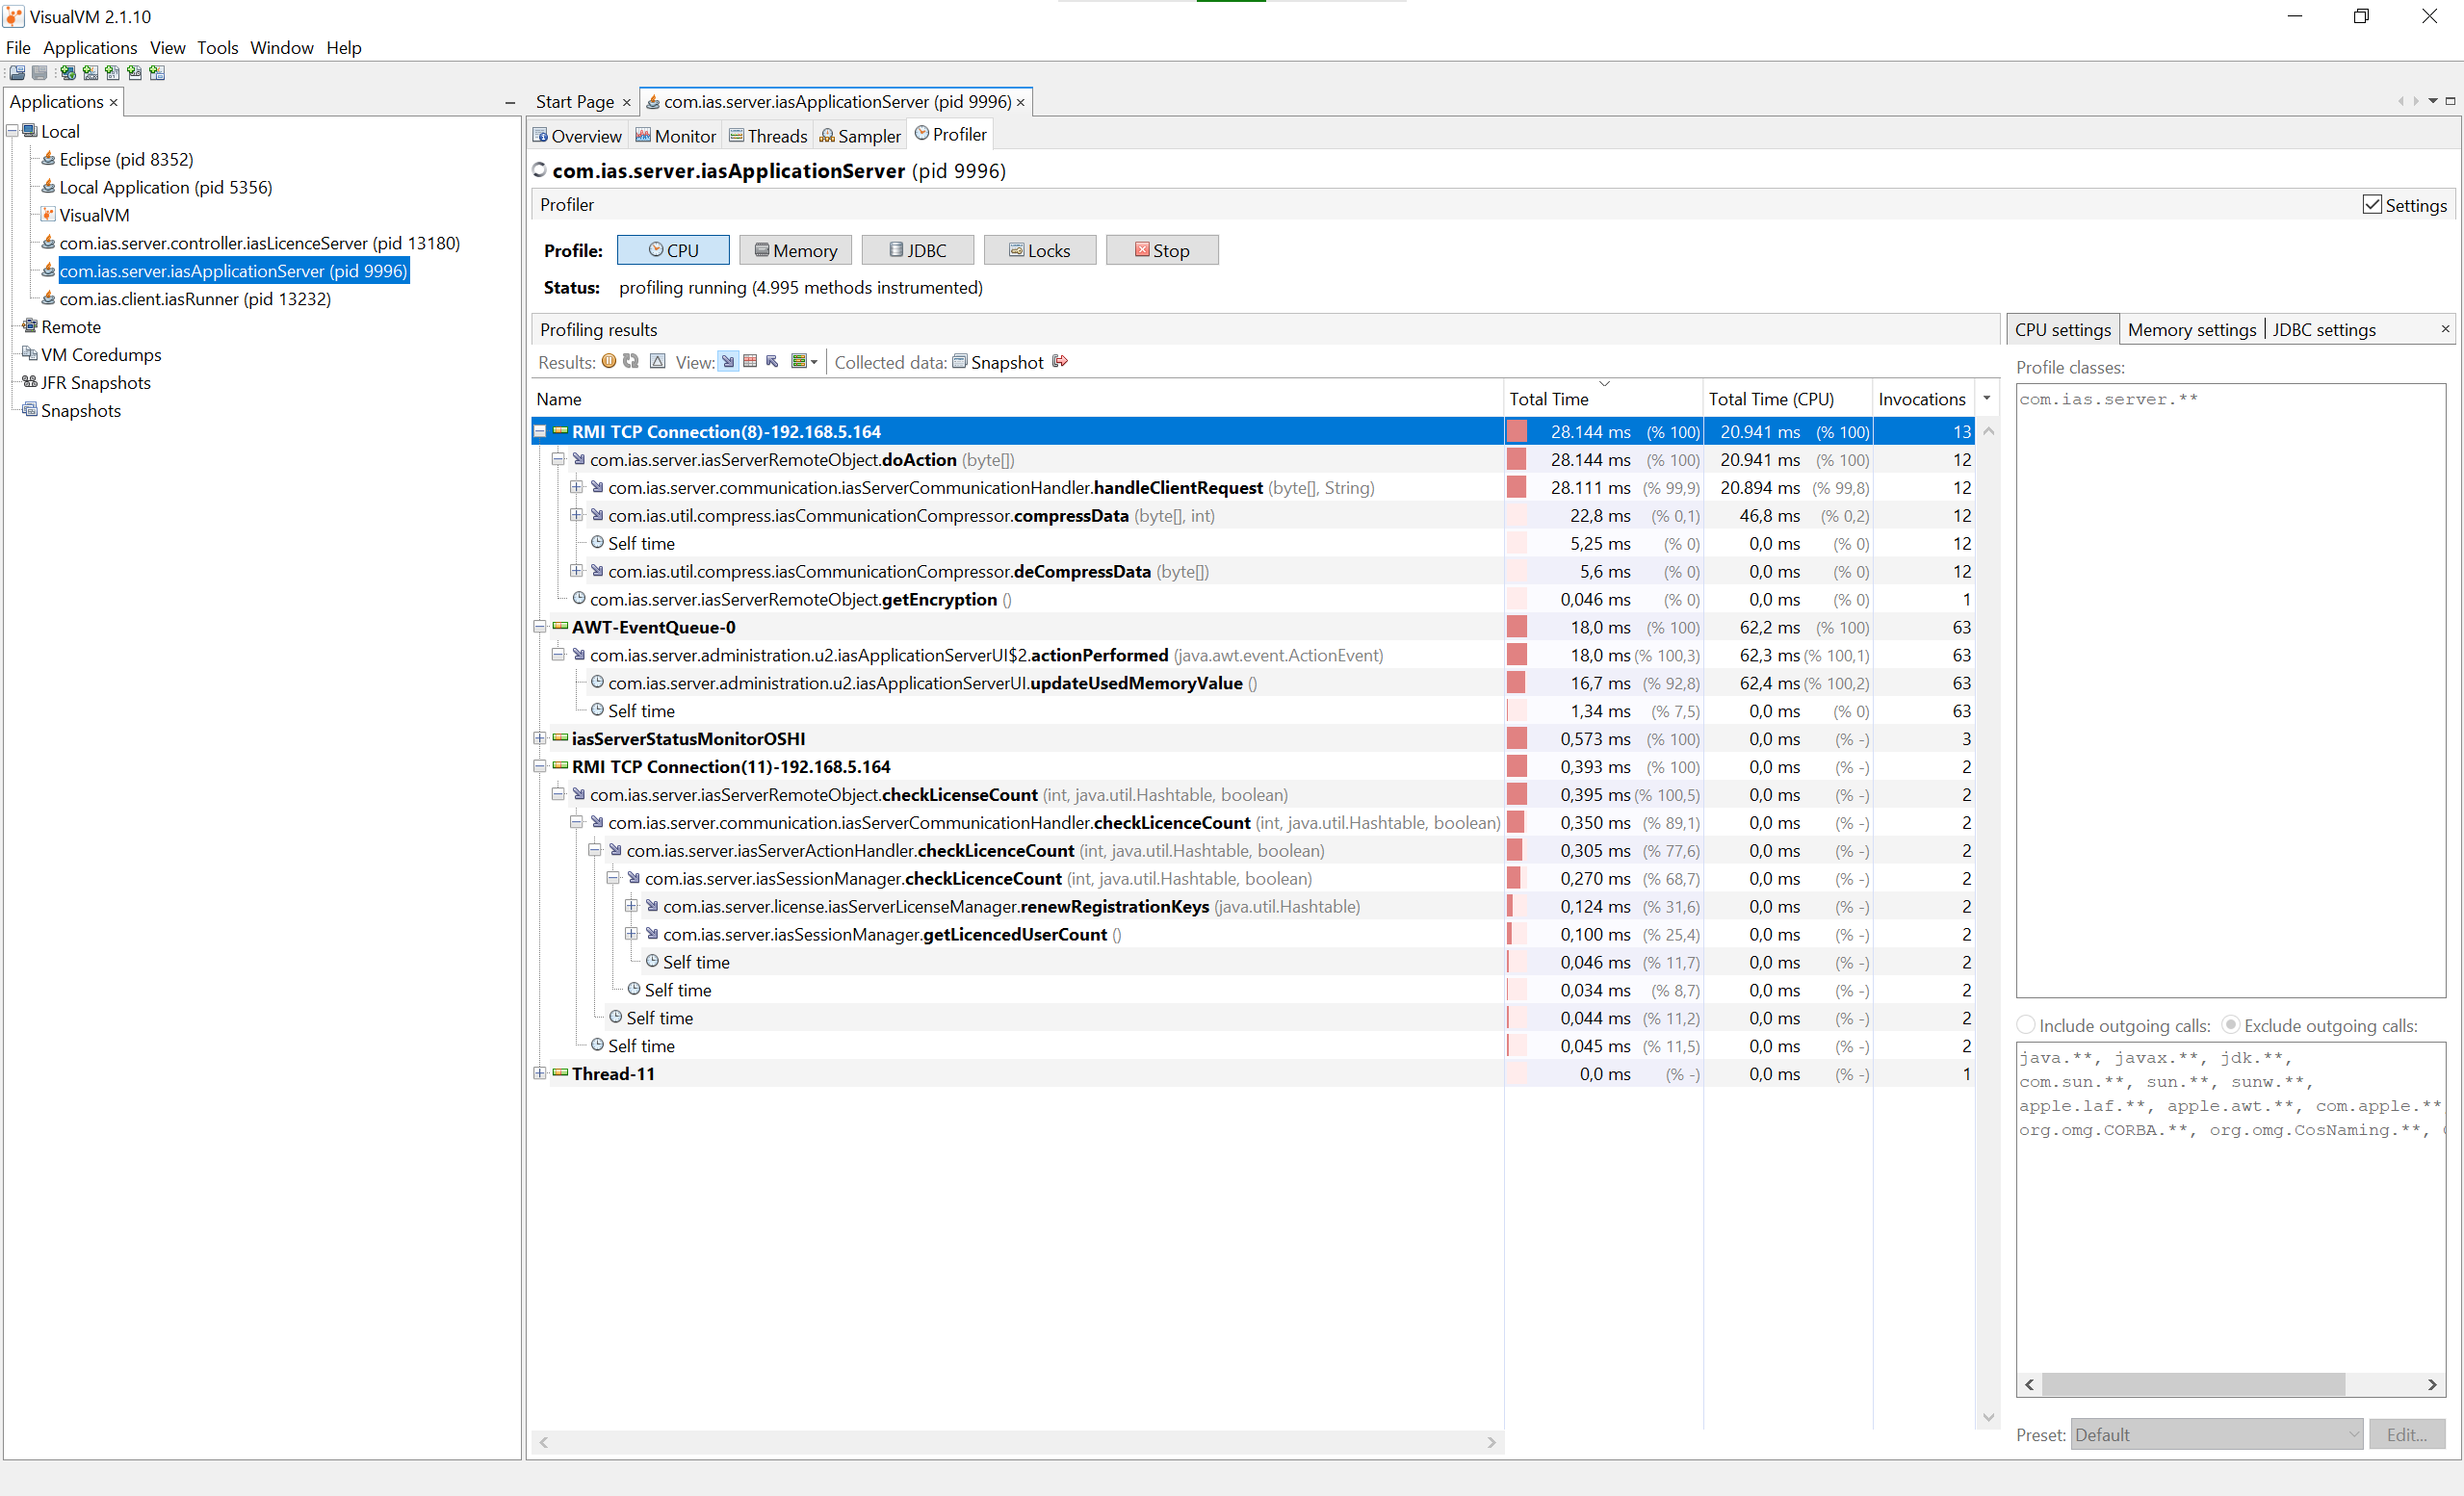Expand the iasServerStatusMonitorOSHI thread node
2464x1496 pixels.
540,739
